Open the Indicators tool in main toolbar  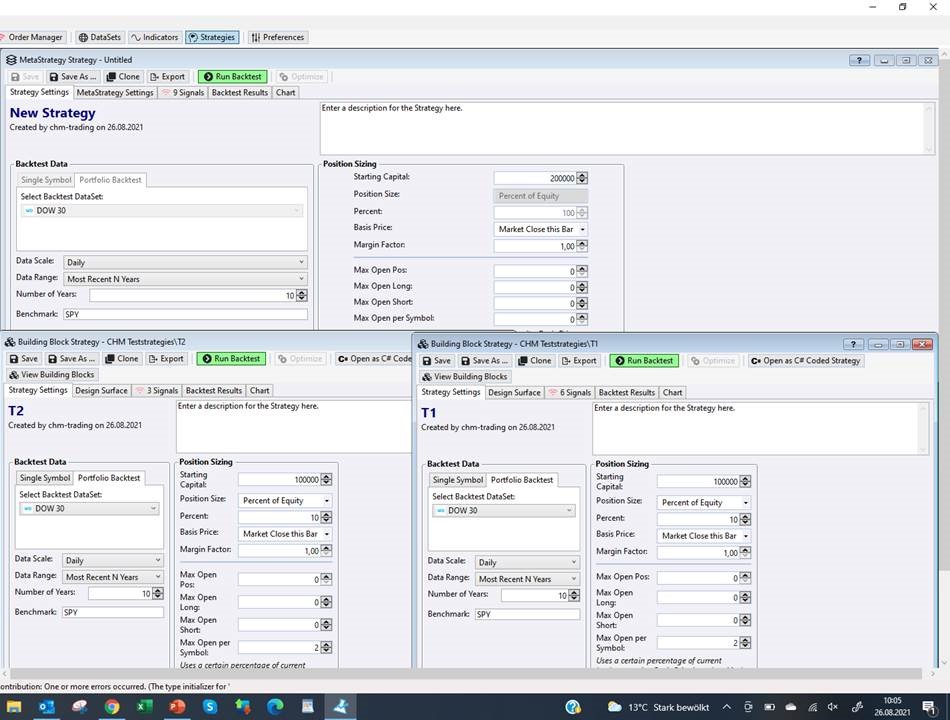tap(154, 37)
